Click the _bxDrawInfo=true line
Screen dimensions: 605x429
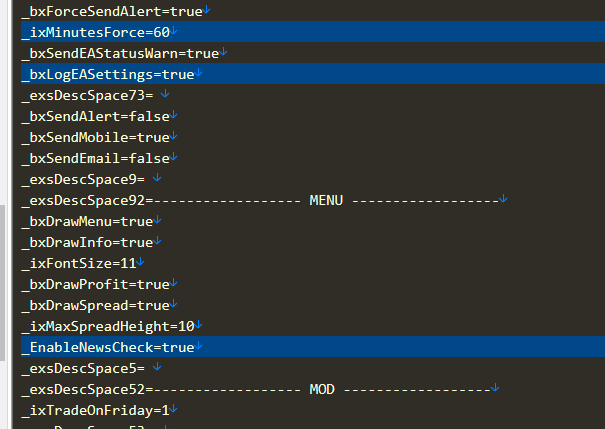click(x=91, y=242)
